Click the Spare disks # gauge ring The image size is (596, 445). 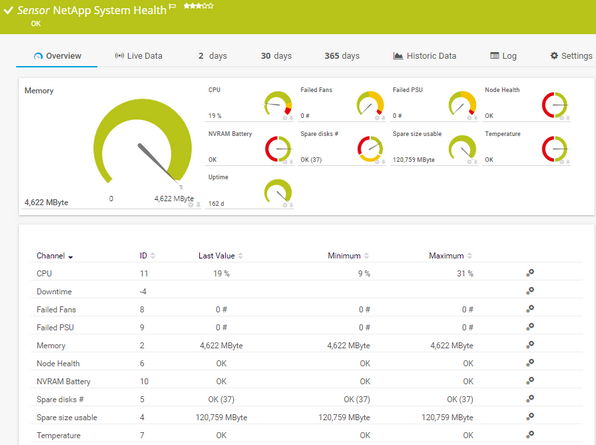370,149
